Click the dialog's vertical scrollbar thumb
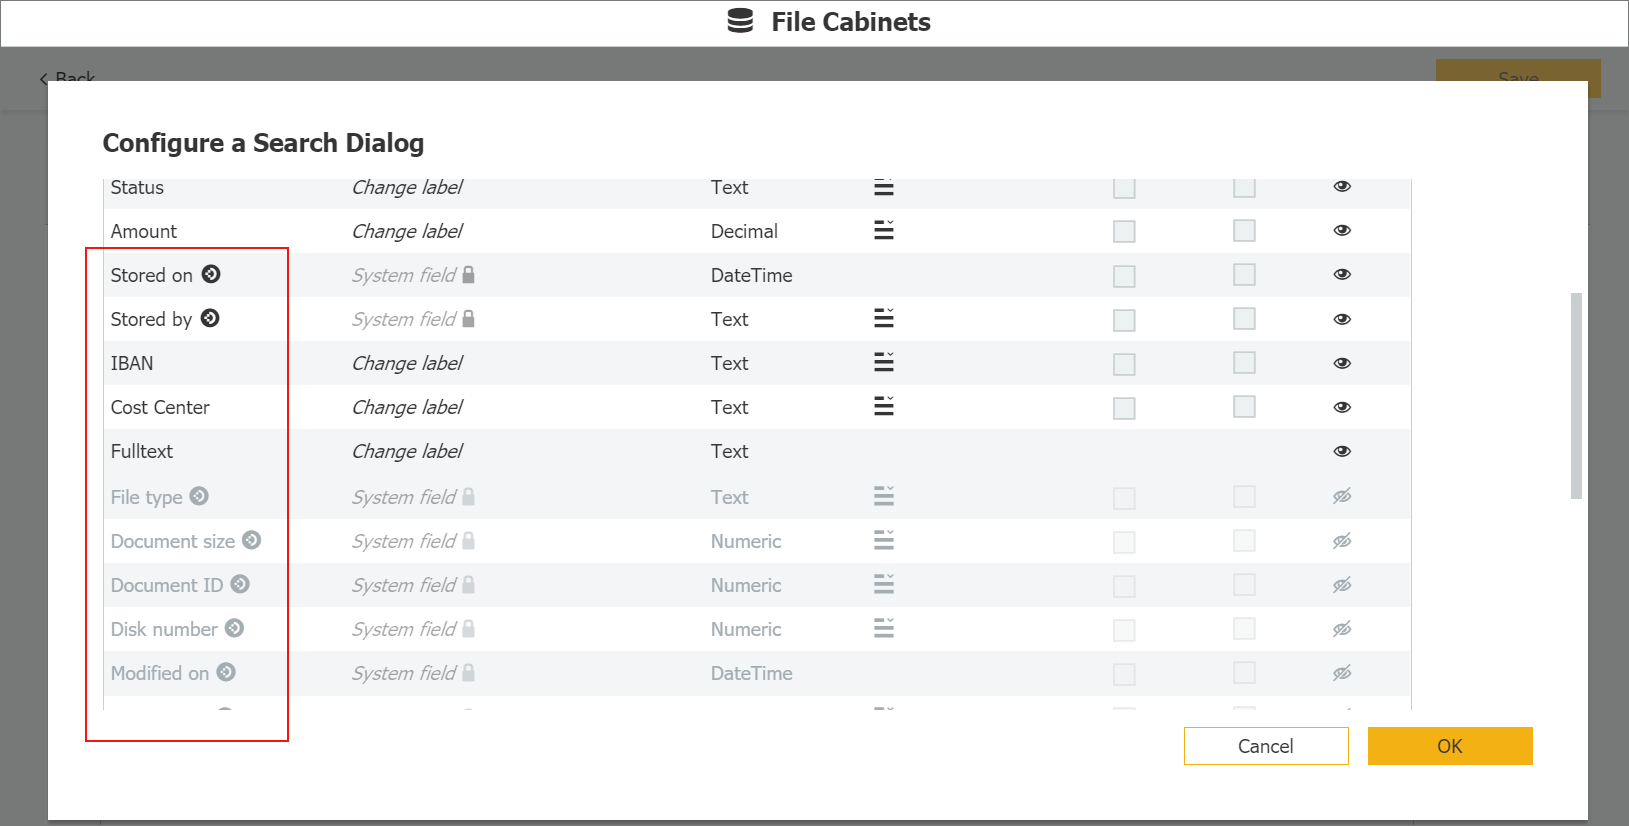Screen dimensions: 1629x826 click(x=1576, y=395)
